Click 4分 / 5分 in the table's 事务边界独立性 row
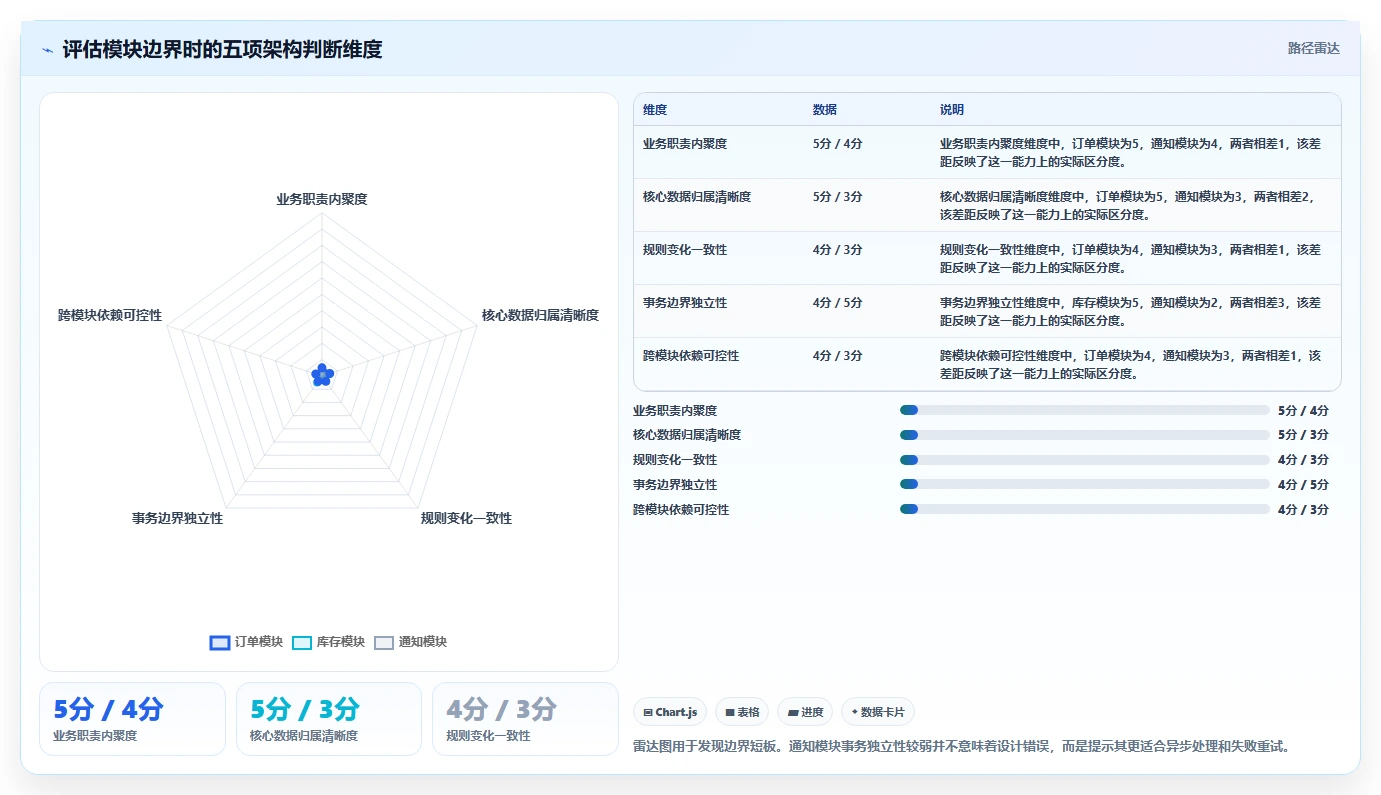Viewport: 1381px width, 795px height. (838, 303)
